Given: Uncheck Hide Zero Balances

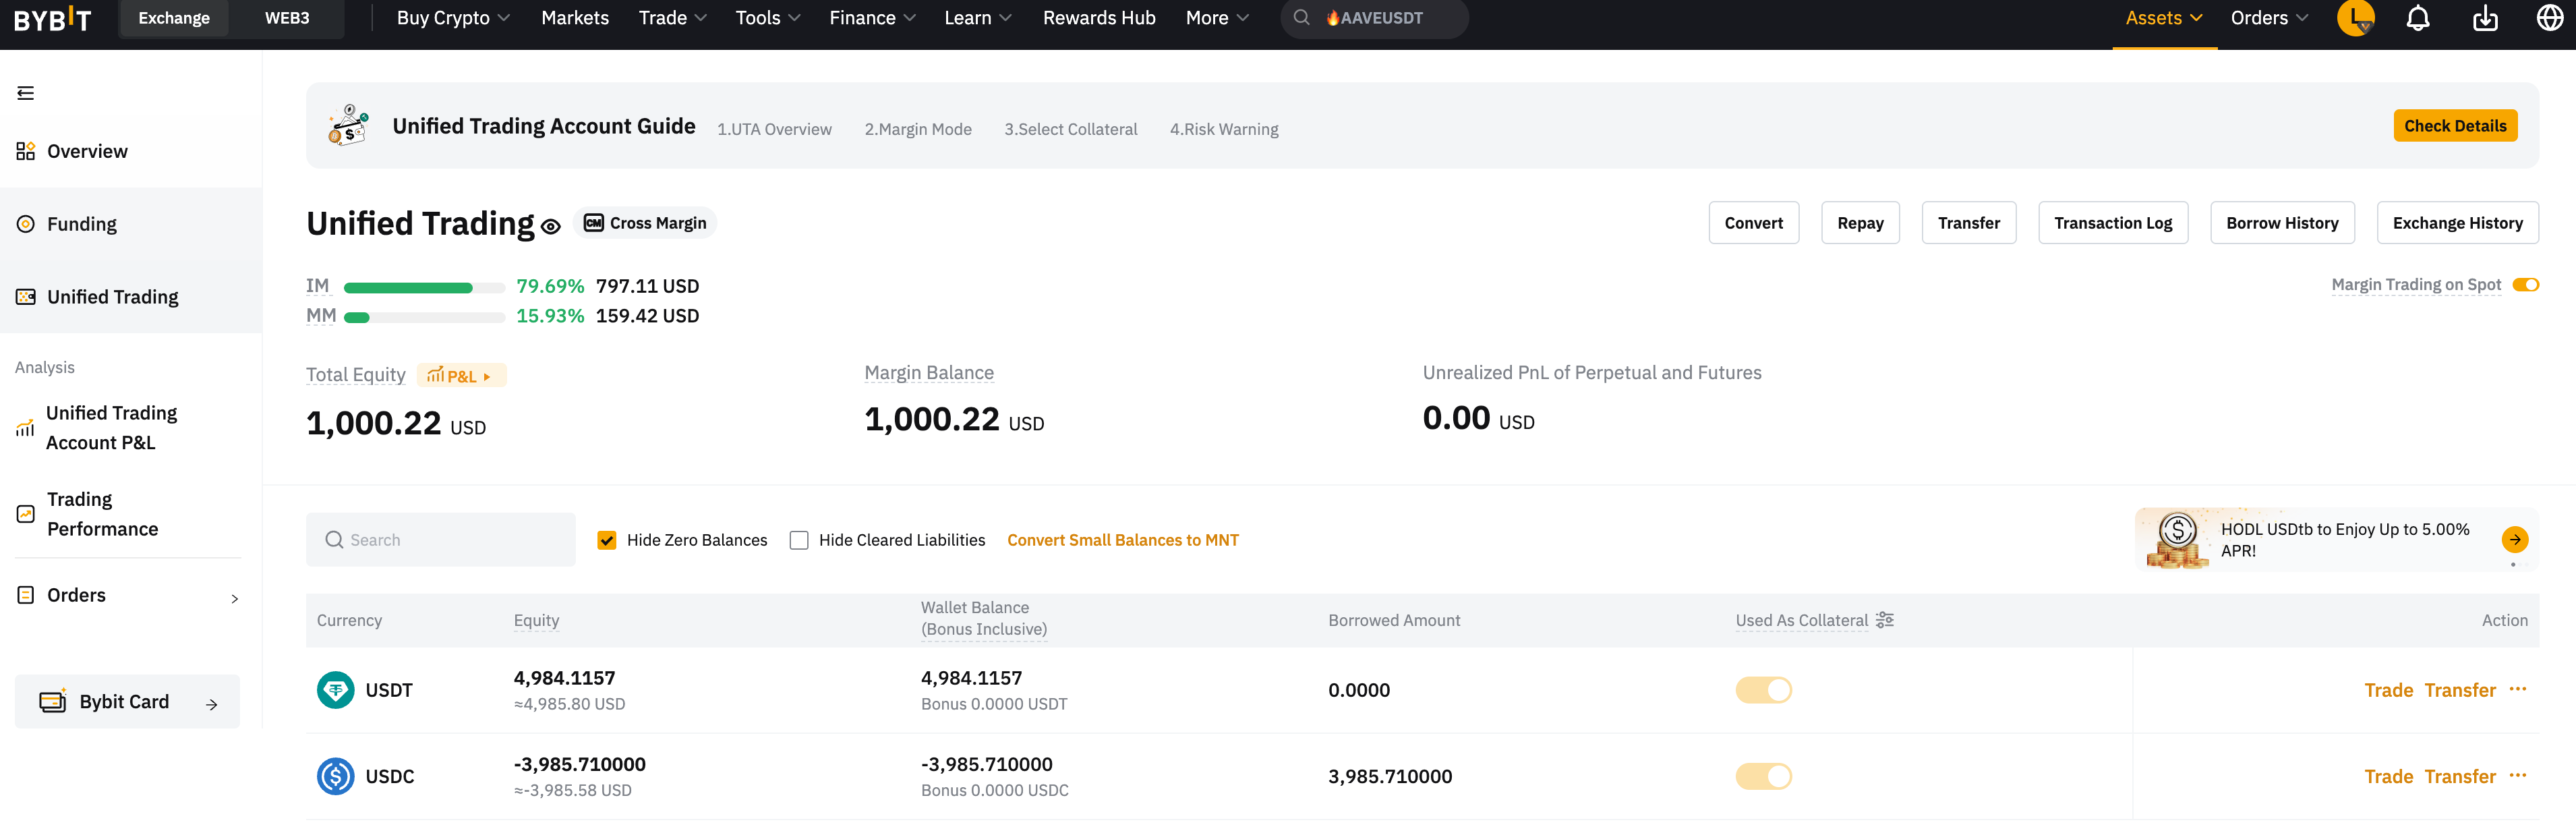Looking at the screenshot, I should pos(607,540).
